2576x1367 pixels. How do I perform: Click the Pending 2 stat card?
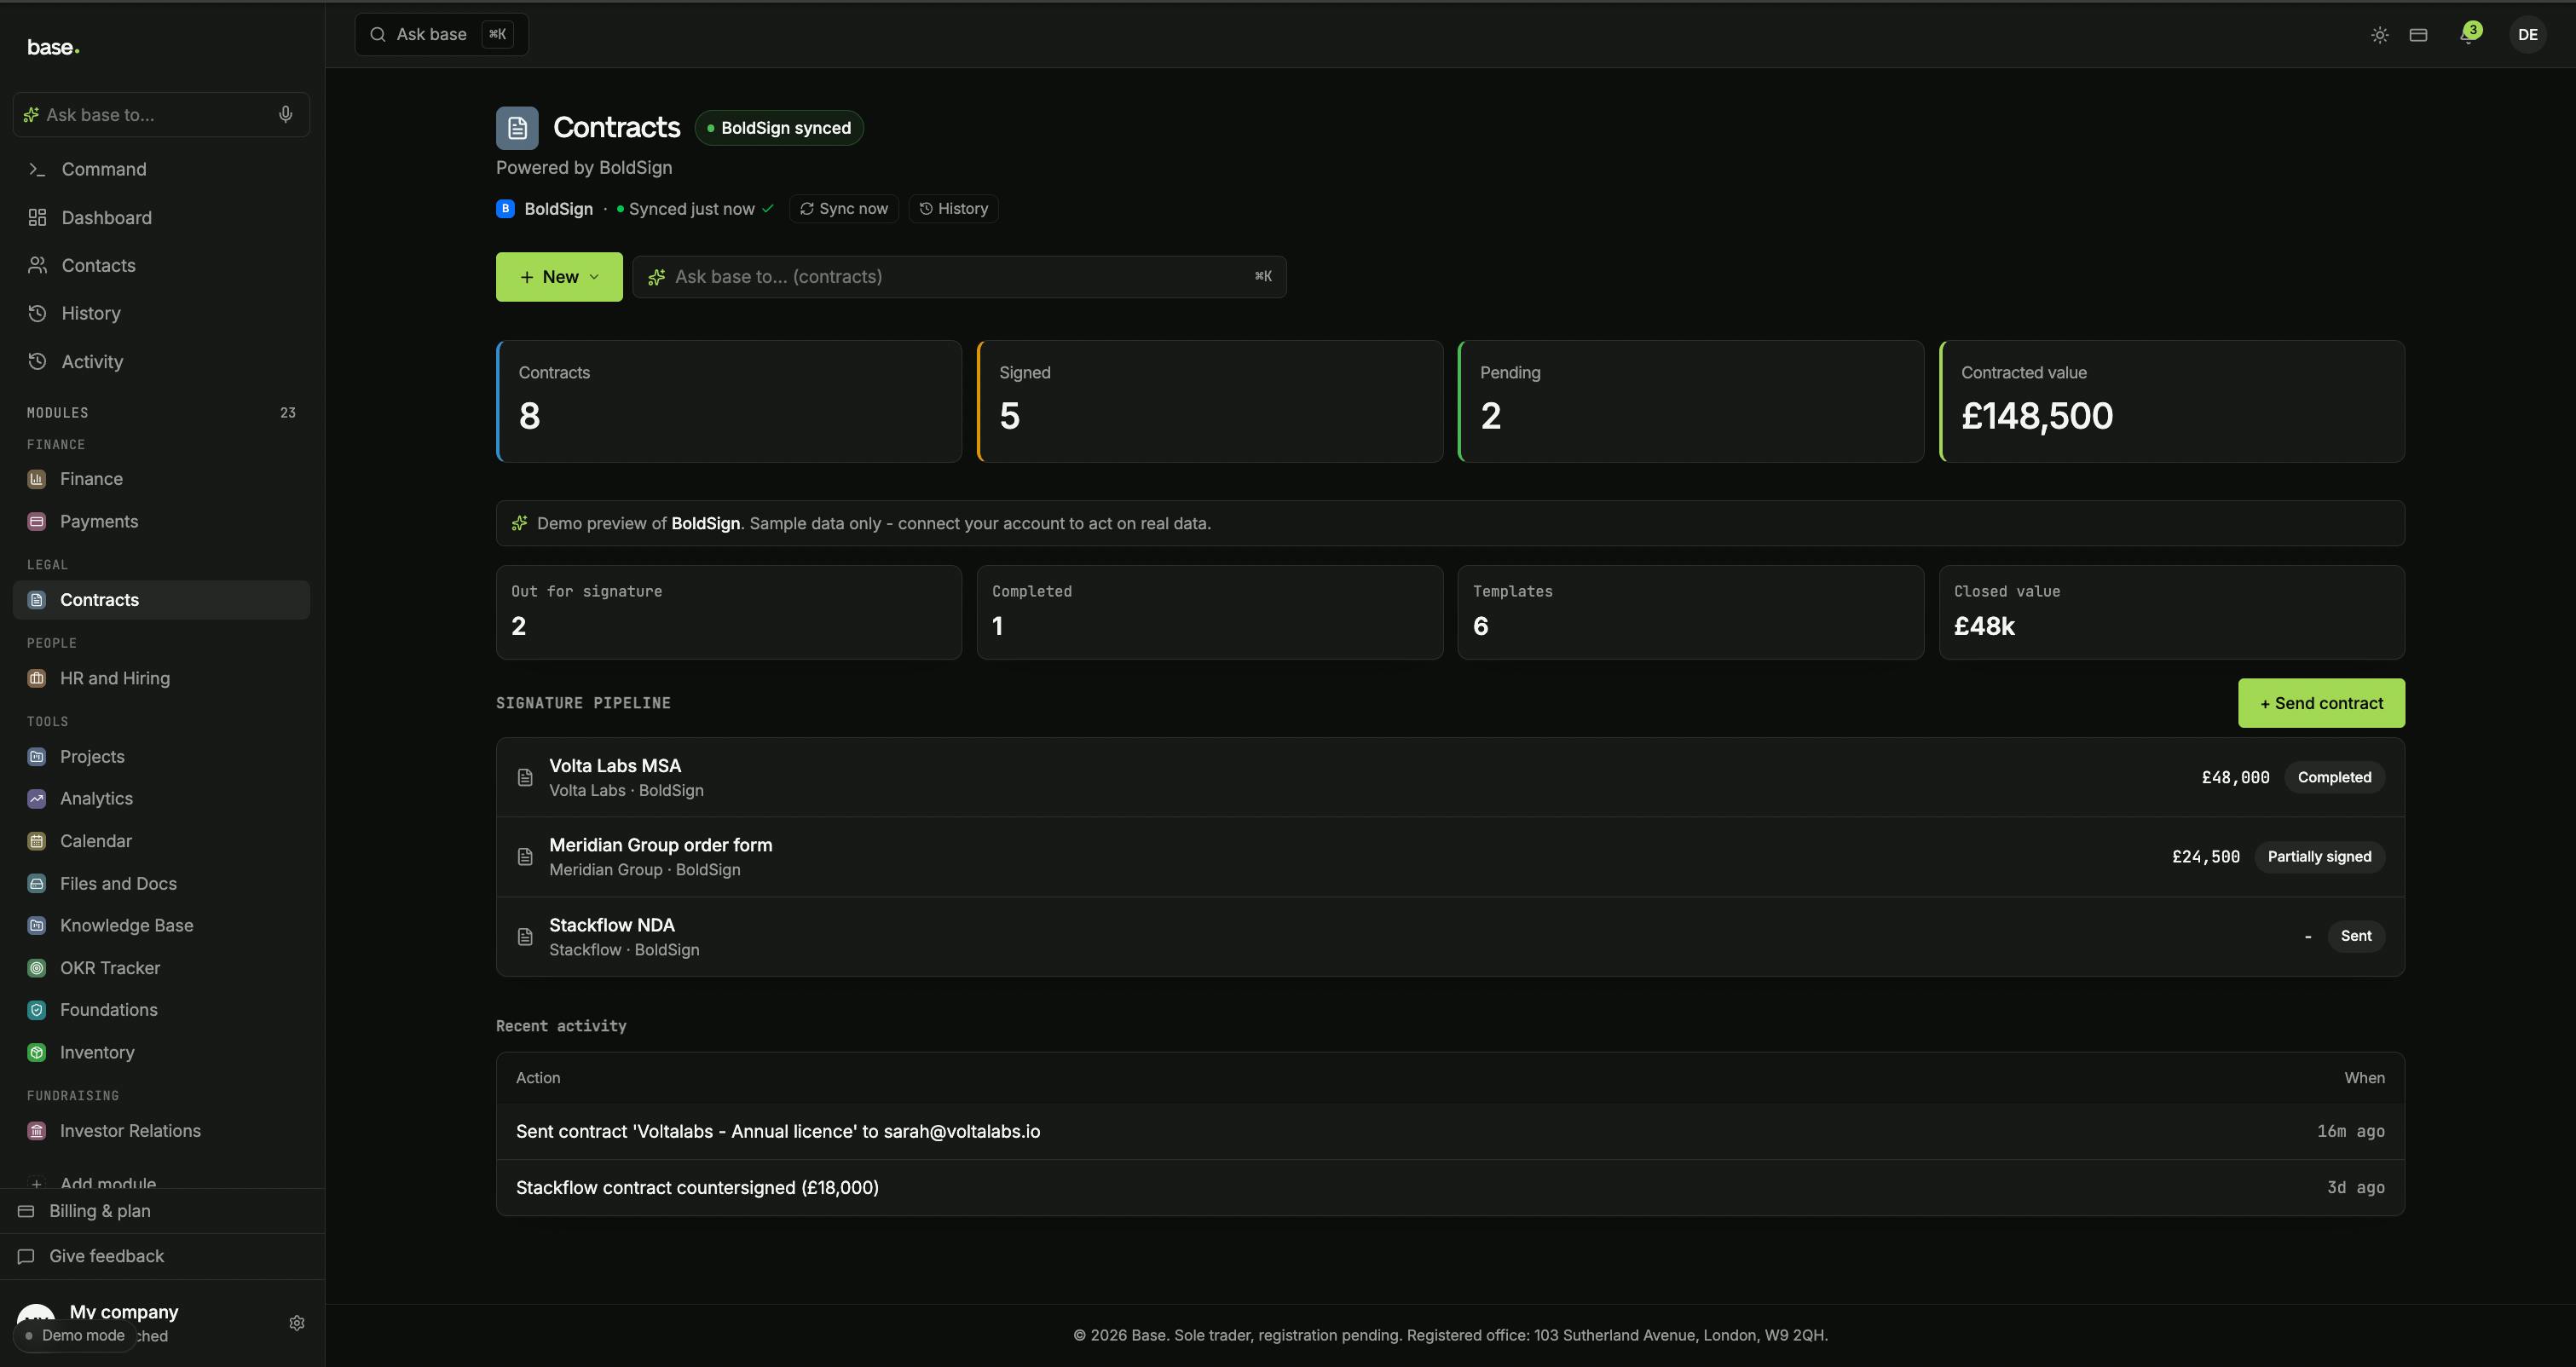coord(1691,401)
